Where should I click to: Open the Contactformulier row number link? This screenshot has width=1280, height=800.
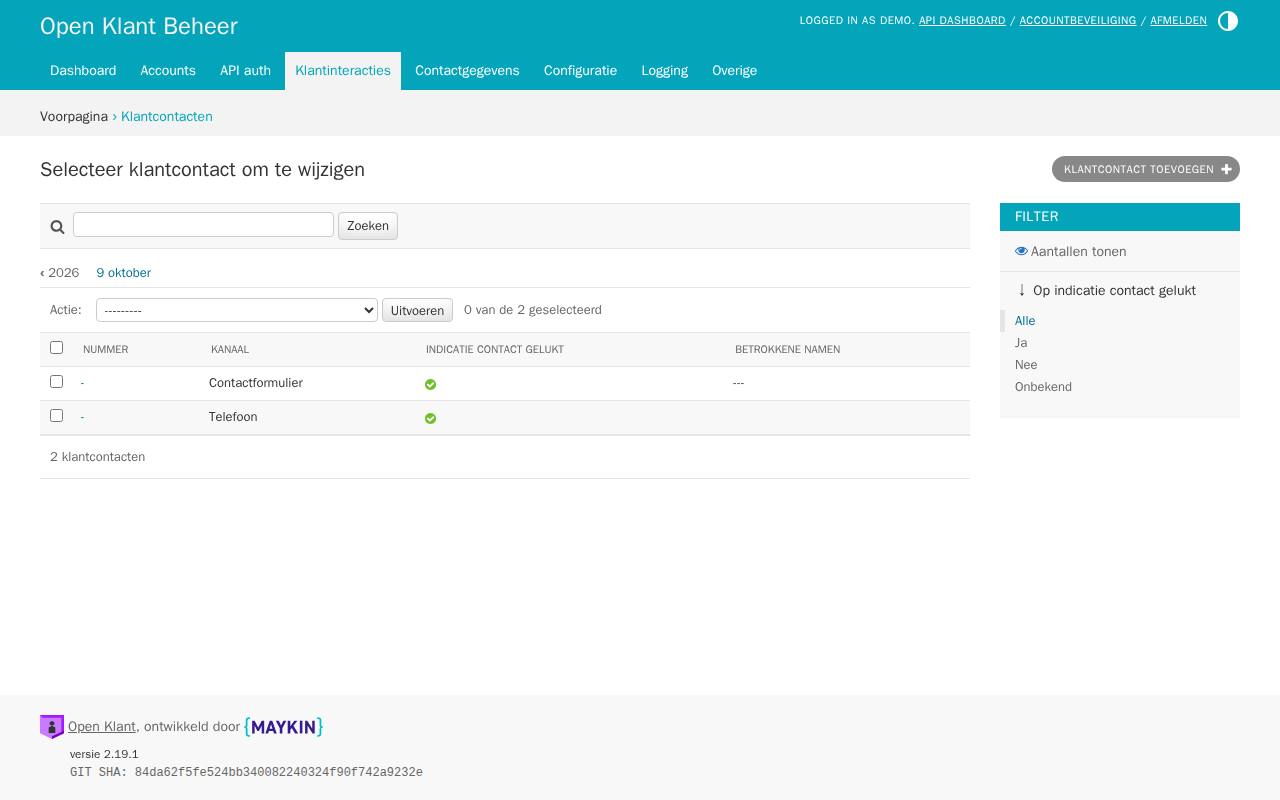click(x=82, y=383)
